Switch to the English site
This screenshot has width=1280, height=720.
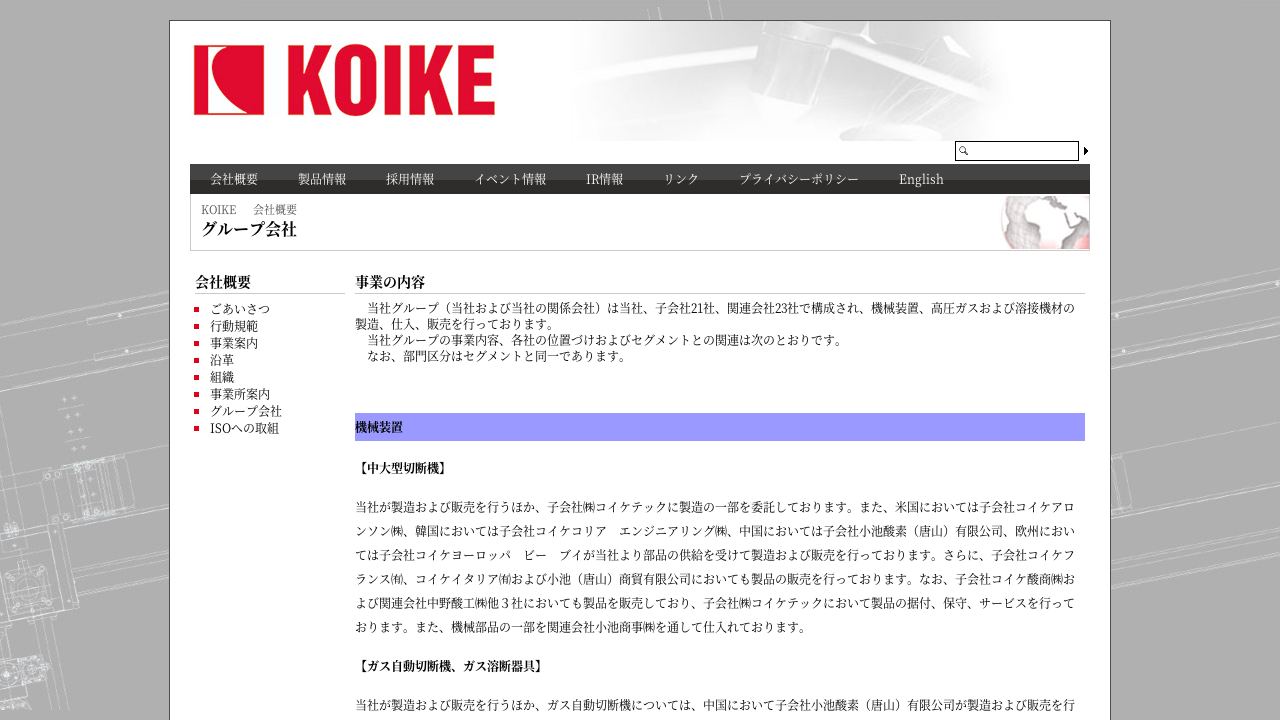(x=921, y=179)
